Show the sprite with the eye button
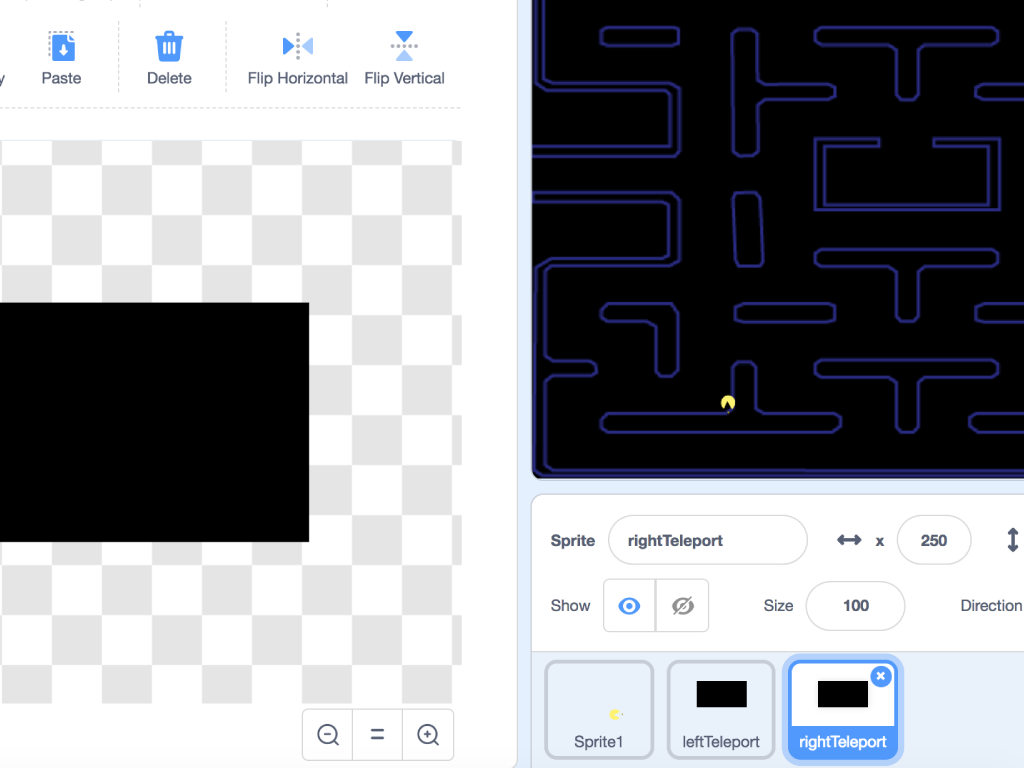This screenshot has height=768, width=1024. 629,605
